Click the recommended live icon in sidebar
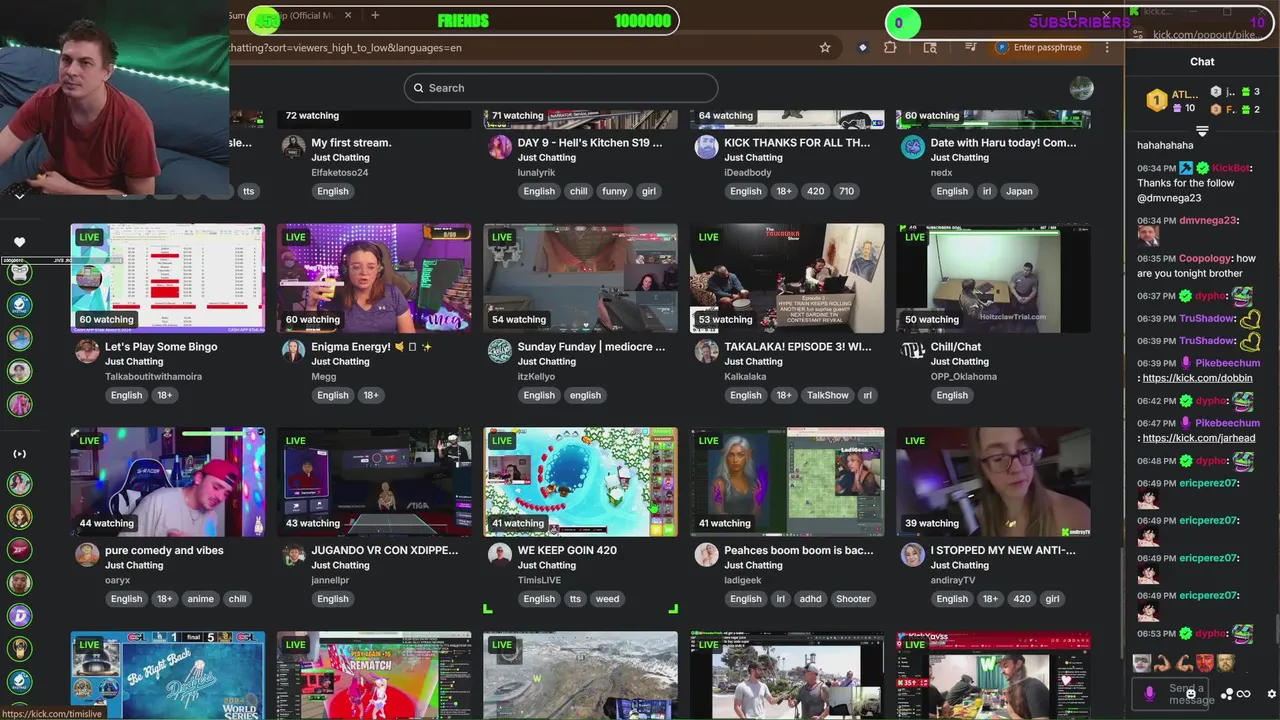The image size is (1280, 720). [19, 454]
